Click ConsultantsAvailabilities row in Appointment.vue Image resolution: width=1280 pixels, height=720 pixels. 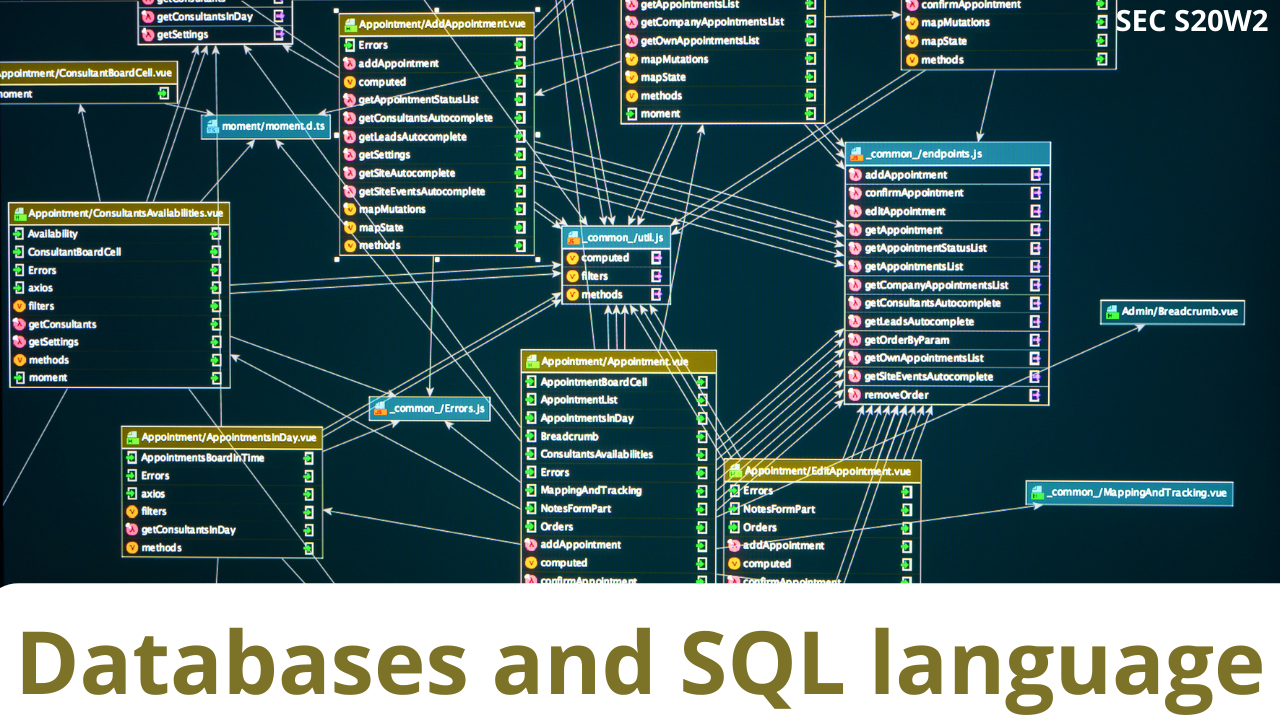point(618,454)
